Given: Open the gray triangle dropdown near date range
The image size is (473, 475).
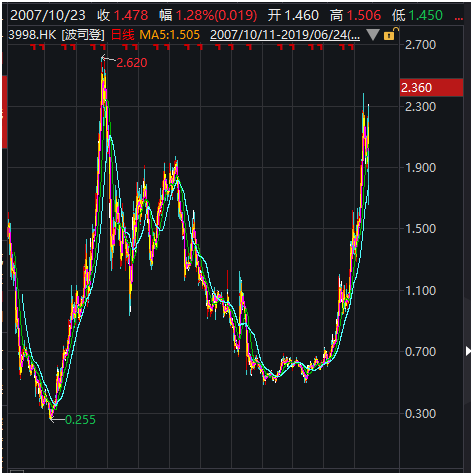Looking at the screenshot, I should click(x=373, y=34).
